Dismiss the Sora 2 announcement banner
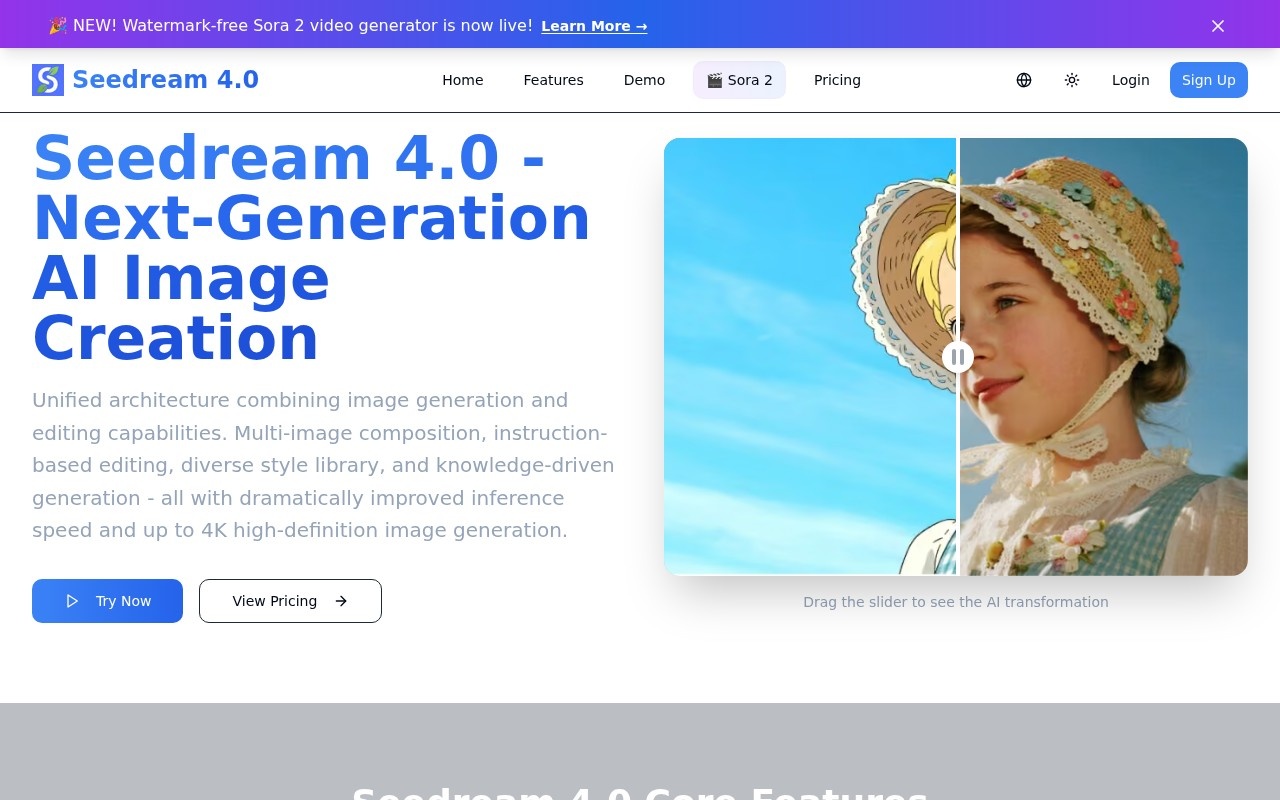This screenshot has height=800, width=1280. pos(1218,26)
